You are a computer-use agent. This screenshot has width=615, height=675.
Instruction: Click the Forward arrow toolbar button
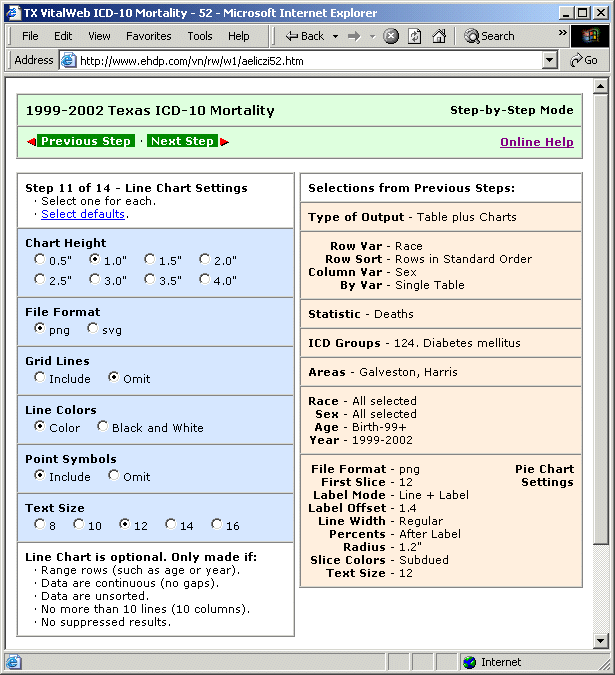click(x=354, y=36)
